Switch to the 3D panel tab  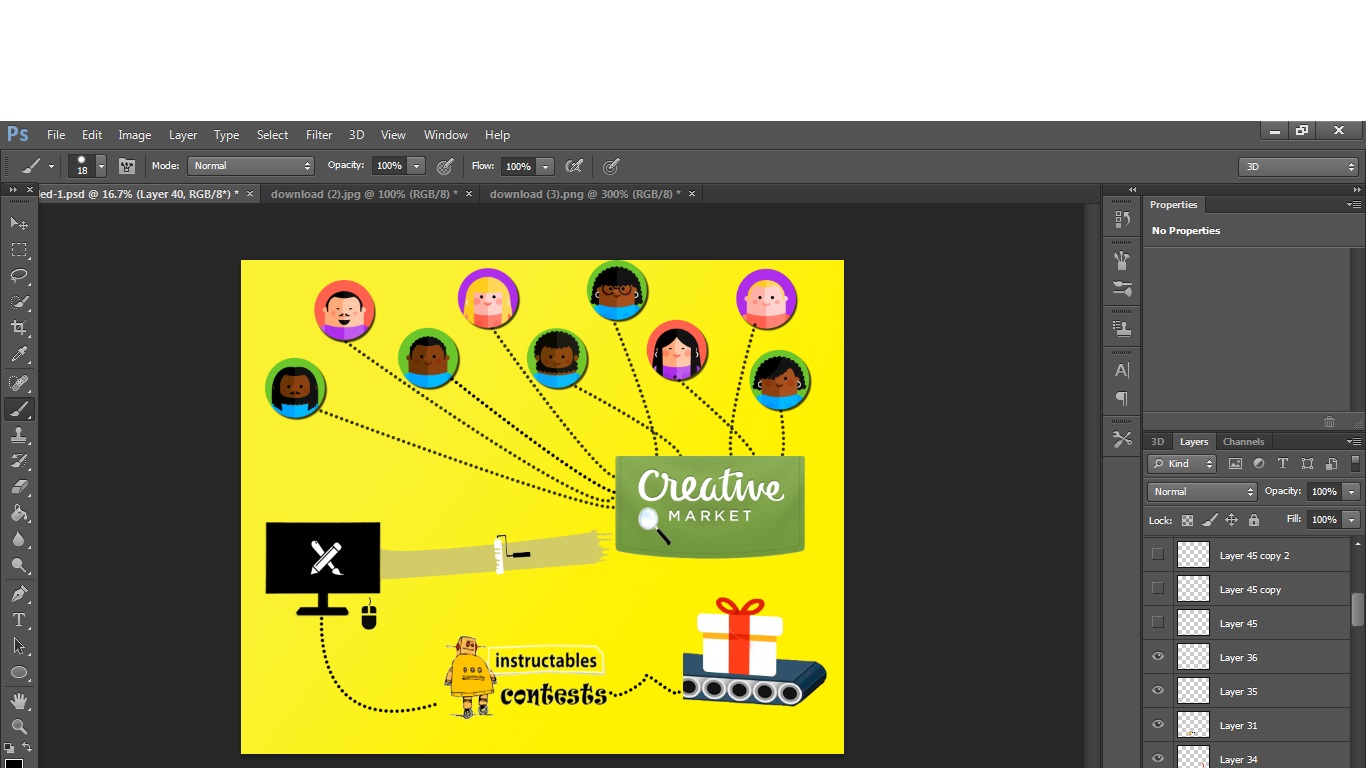[1157, 441]
